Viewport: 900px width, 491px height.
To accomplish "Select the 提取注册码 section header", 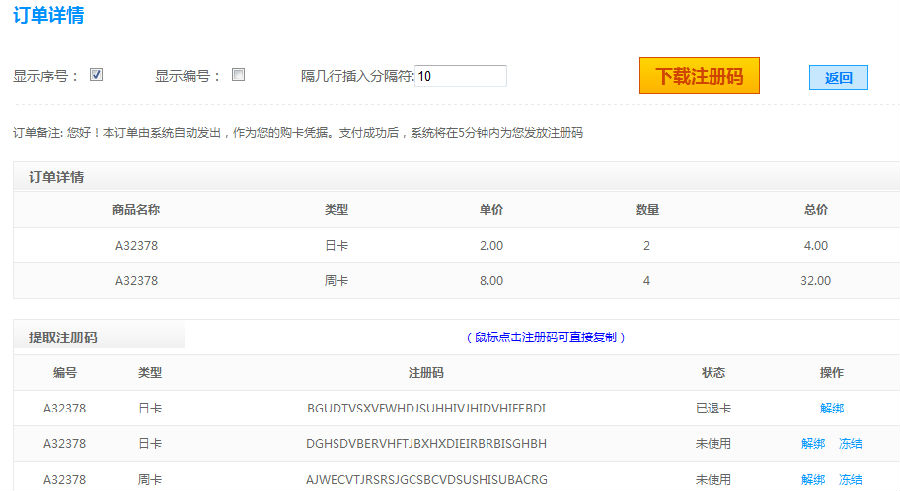I will (63, 338).
